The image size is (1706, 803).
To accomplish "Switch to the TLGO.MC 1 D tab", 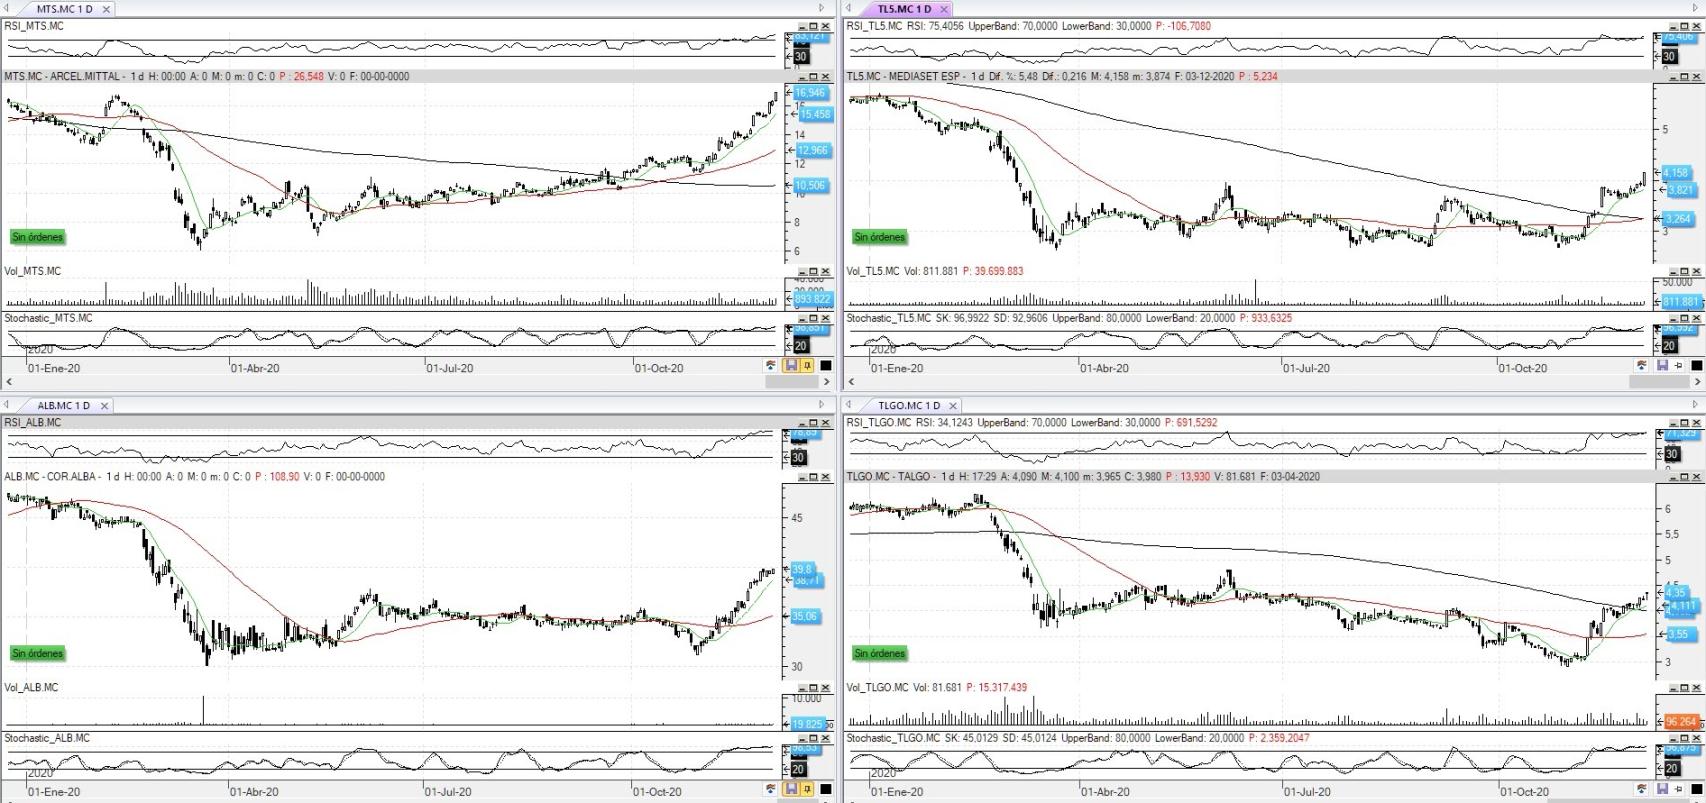I will (x=909, y=406).
